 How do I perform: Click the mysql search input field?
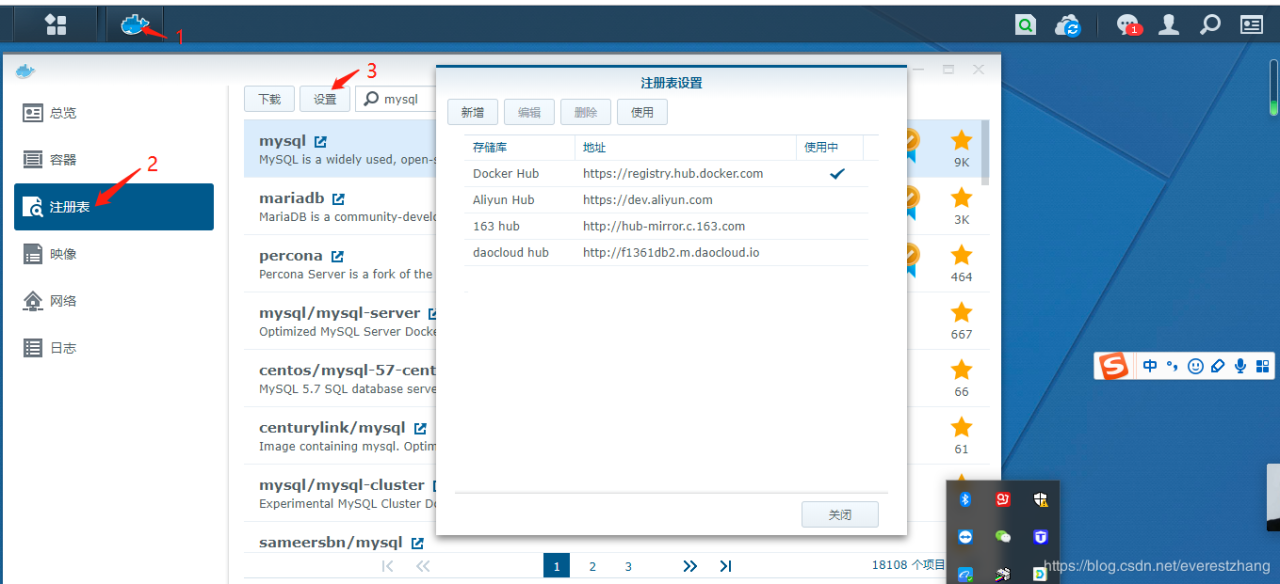[396, 99]
